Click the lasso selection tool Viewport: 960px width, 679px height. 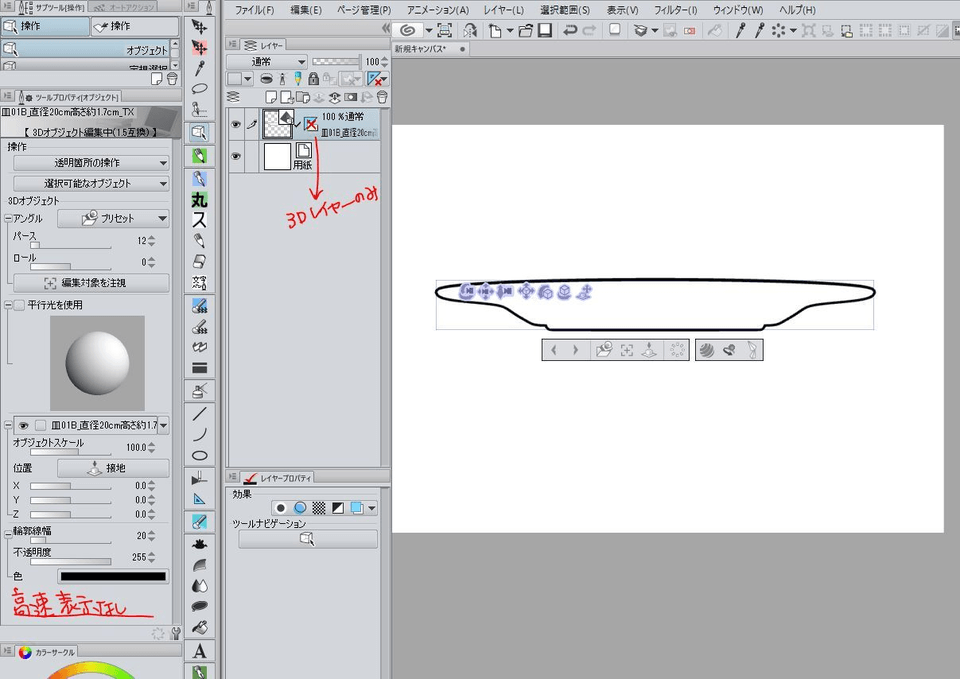click(199, 89)
